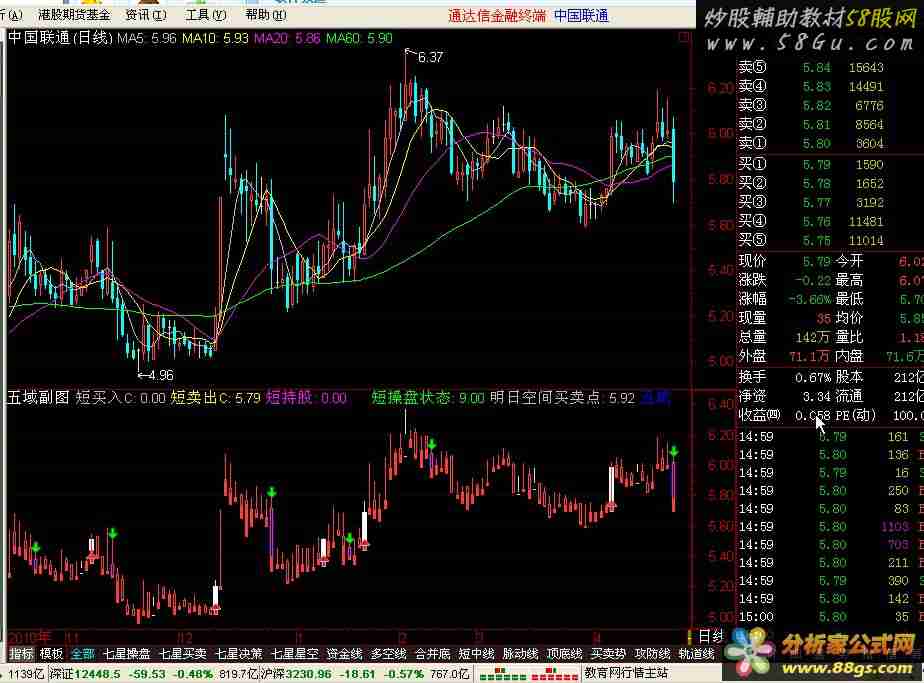924x683 pixels.
Task: Select the 七星决策 indicator tab
Action: click(239, 654)
